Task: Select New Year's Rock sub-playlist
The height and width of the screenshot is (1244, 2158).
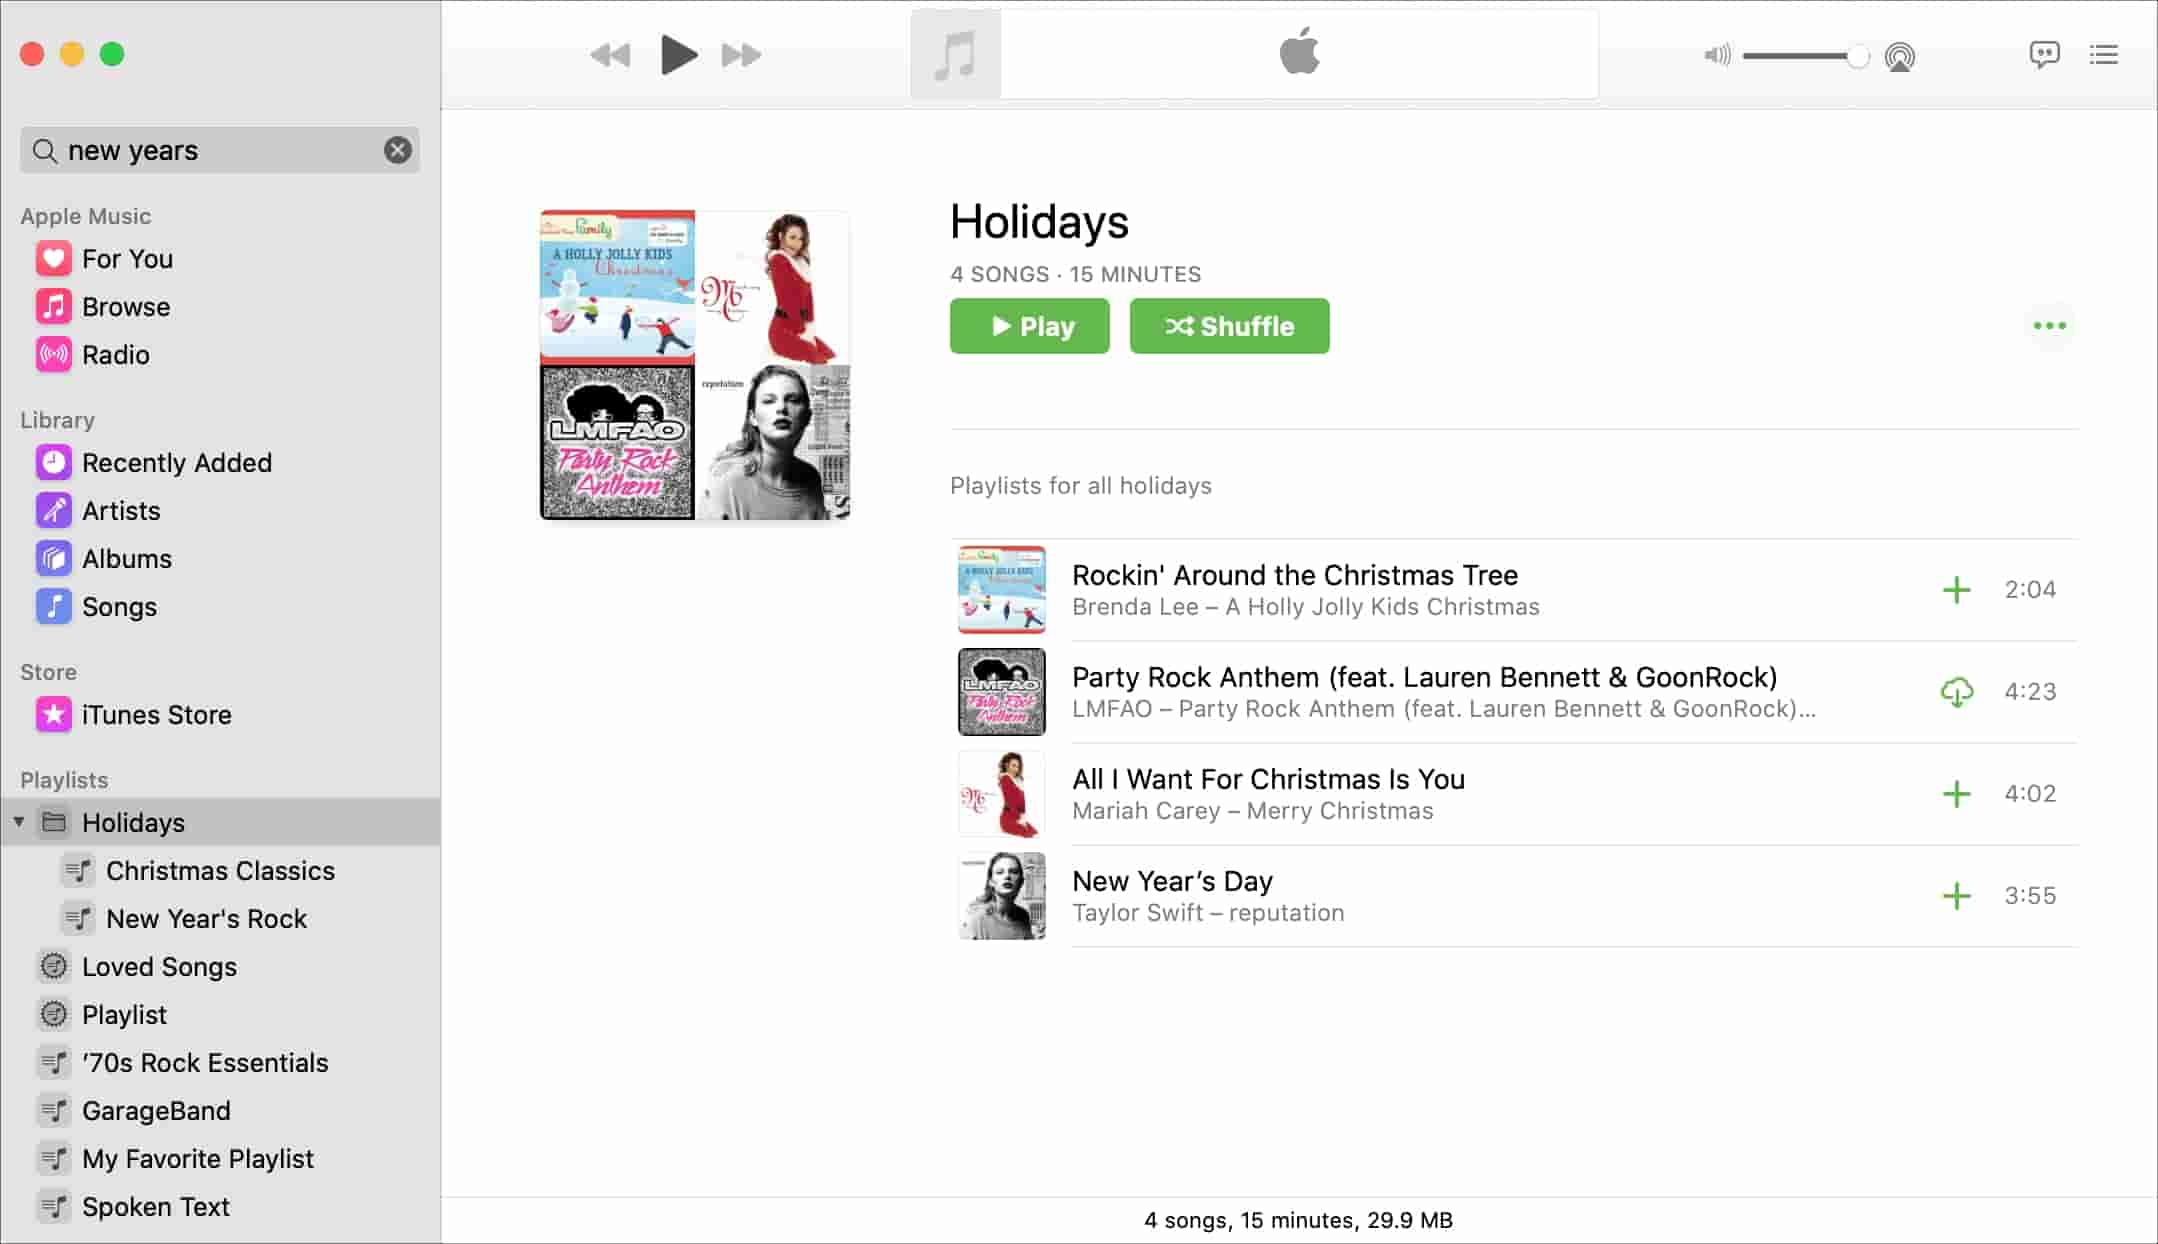Action: [208, 918]
